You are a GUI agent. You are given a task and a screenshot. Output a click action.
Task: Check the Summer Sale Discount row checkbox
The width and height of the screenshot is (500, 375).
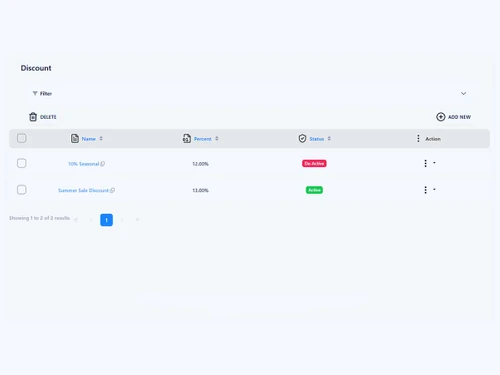click(22, 190)
